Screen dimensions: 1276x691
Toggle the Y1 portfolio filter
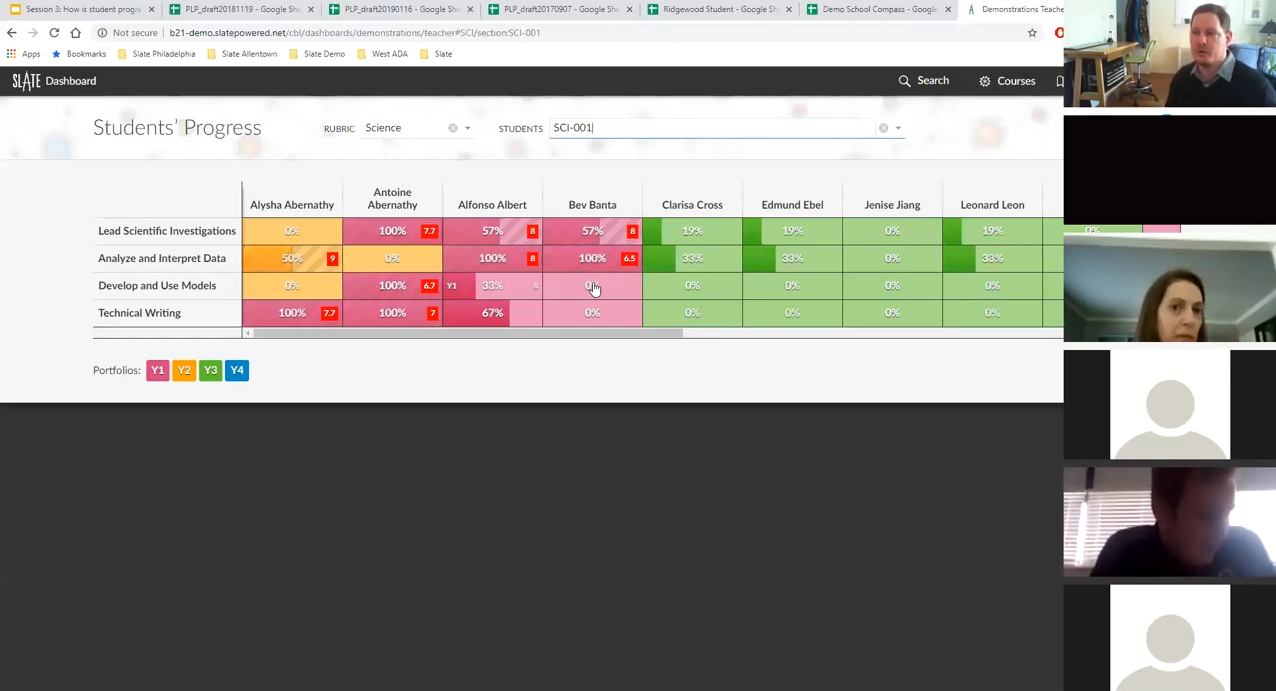pyautogui.click(x=157, y=370)
